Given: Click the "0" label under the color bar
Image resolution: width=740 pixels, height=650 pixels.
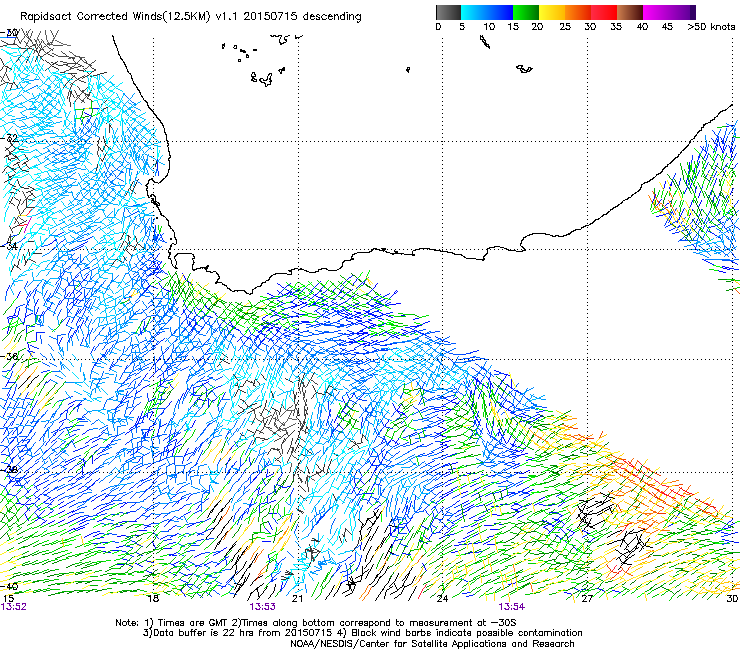Looking at the screenshot, I should click(438, 27).
